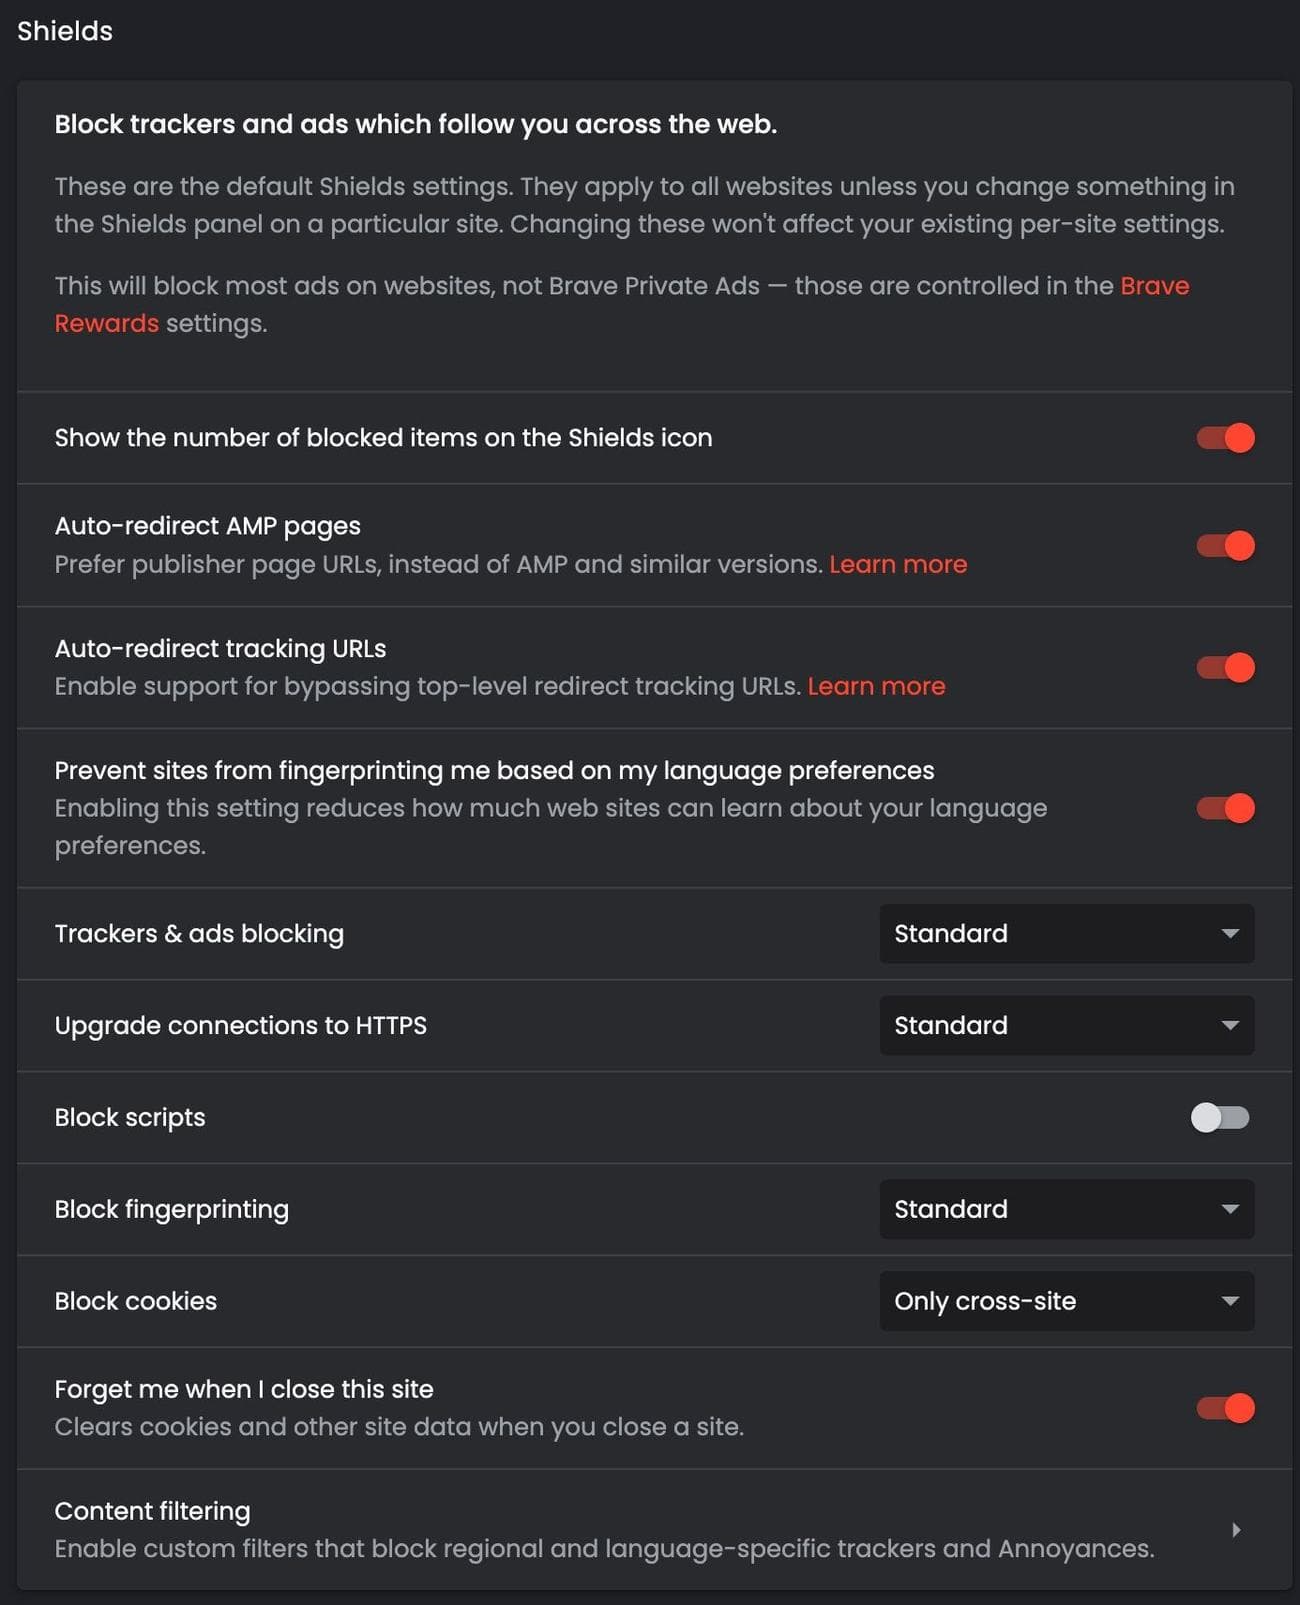Open the Brave Rewards settings link

click(x=1153, y=286)
